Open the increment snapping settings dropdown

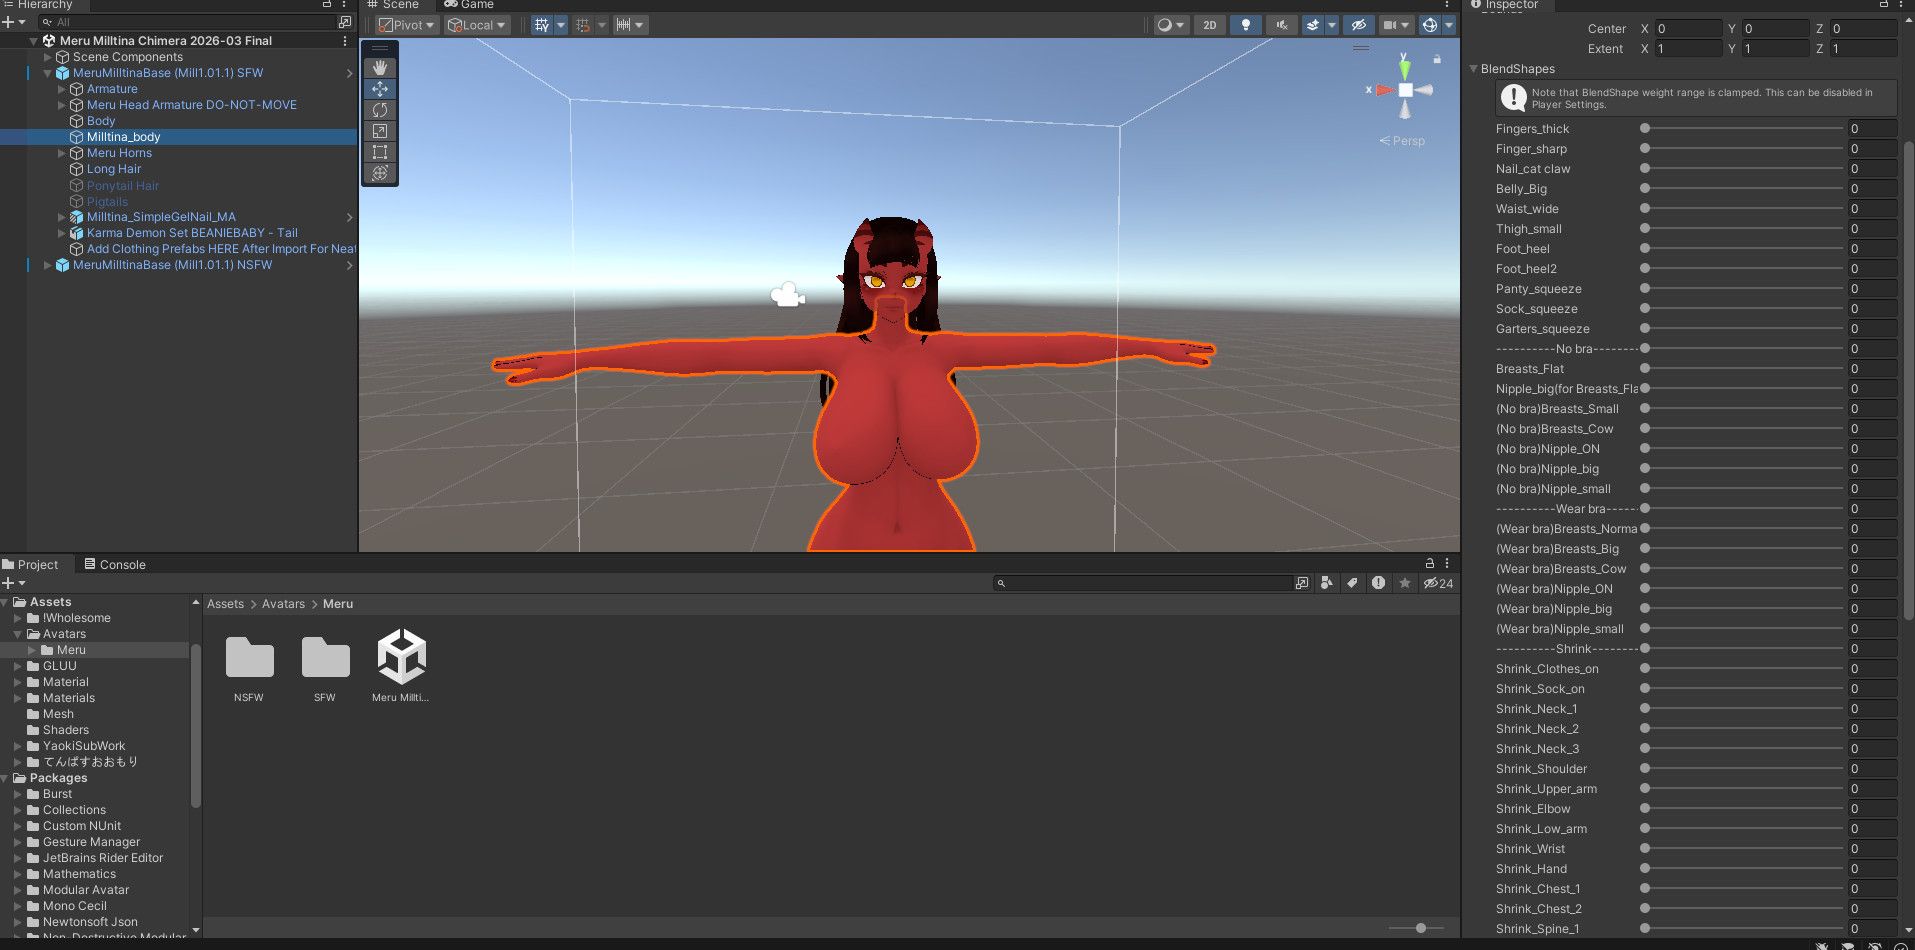tap(631, 25)
